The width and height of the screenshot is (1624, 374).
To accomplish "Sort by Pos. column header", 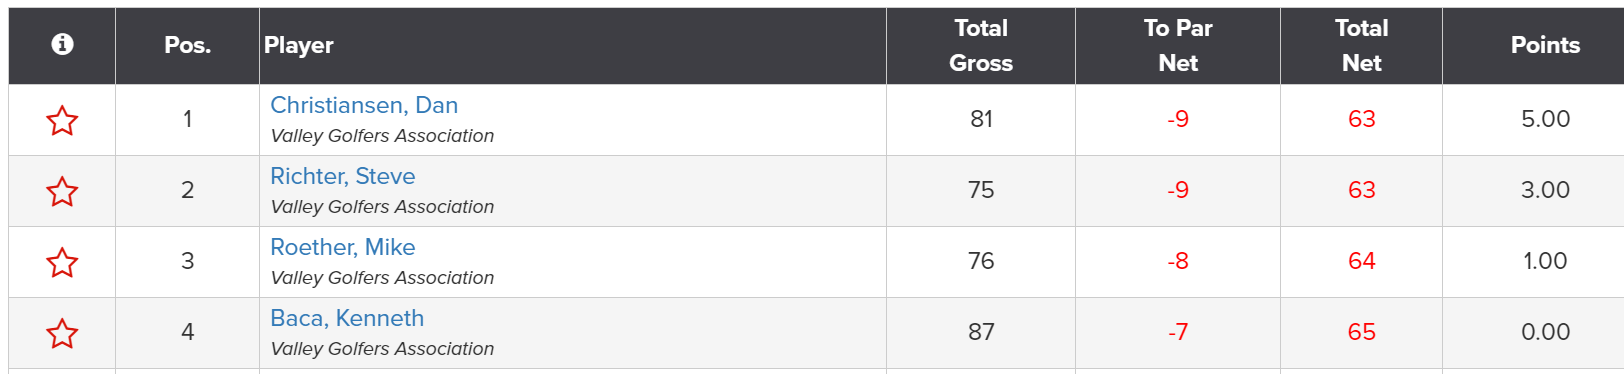I will click(x=187, y=45).
